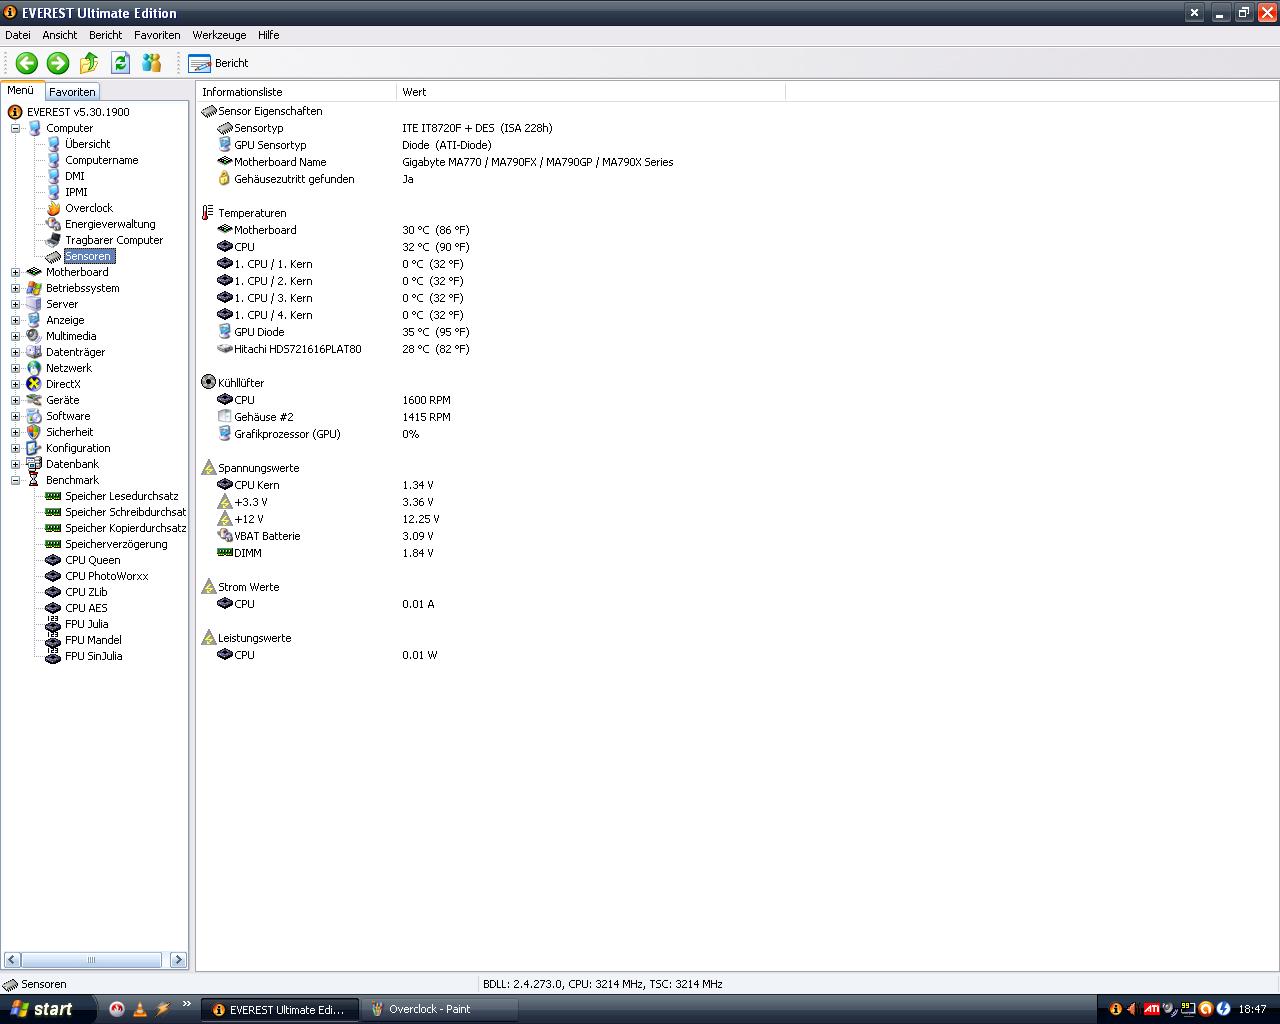Select FPU Mandel benchmark
This screenshot has height=1024, width=1280.
click(93, 640)
